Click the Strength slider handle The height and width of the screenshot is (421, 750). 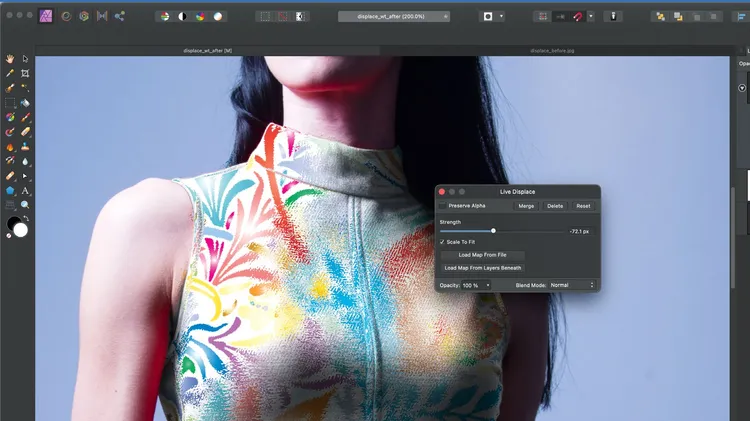coord(493,231)
